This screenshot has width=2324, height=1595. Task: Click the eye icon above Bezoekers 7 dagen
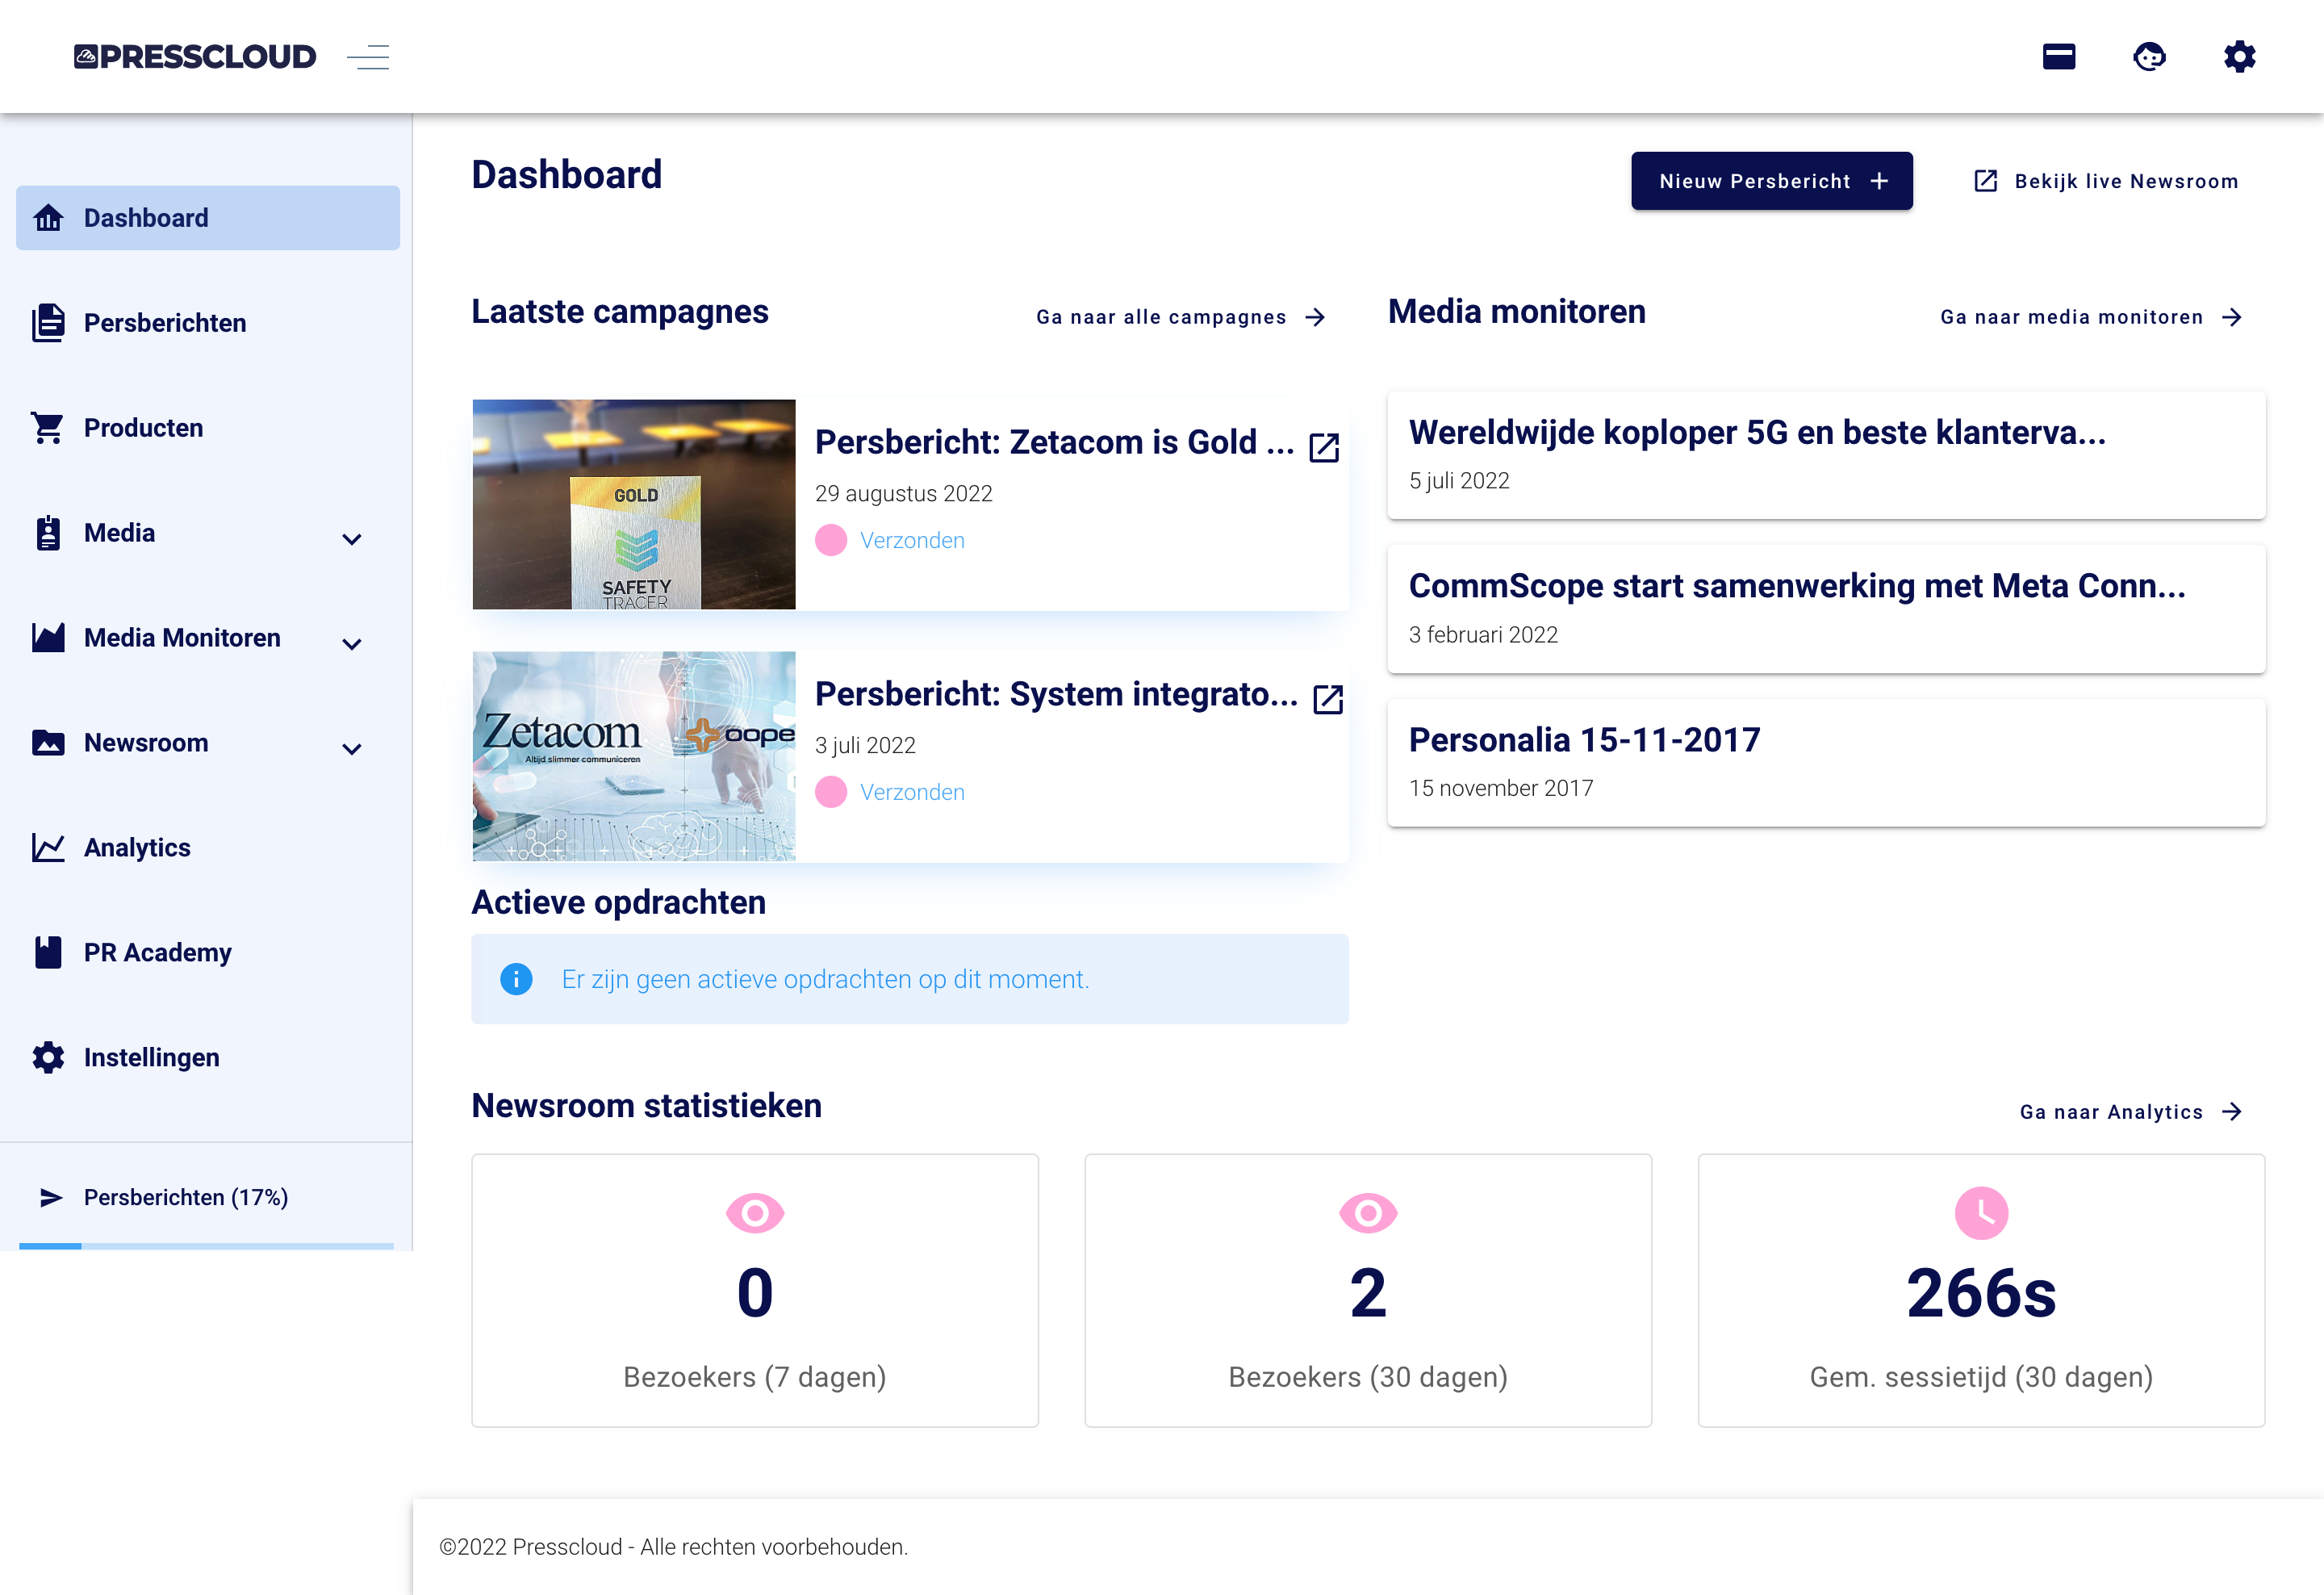coord(754,1213)
